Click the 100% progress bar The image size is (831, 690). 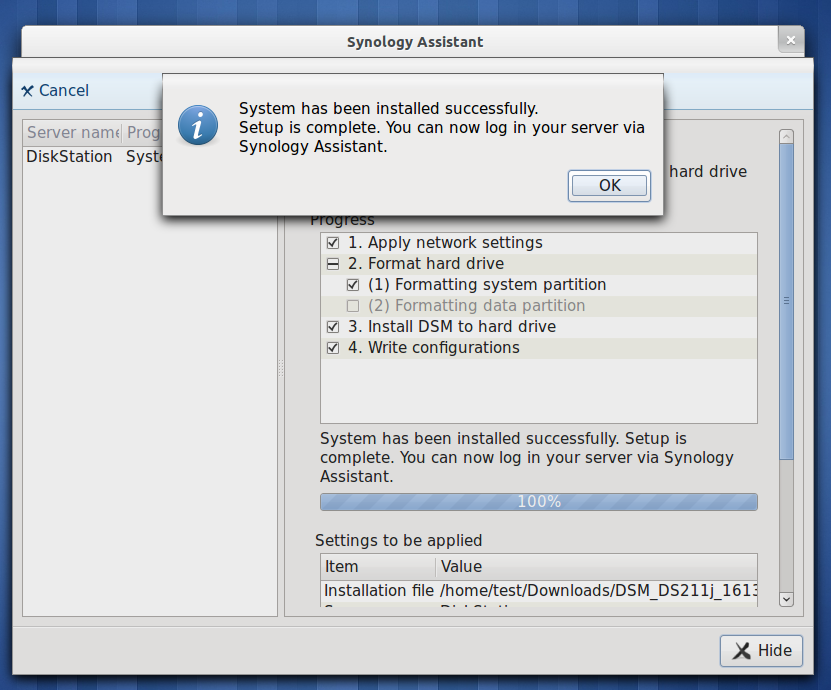tap(538, 502)
